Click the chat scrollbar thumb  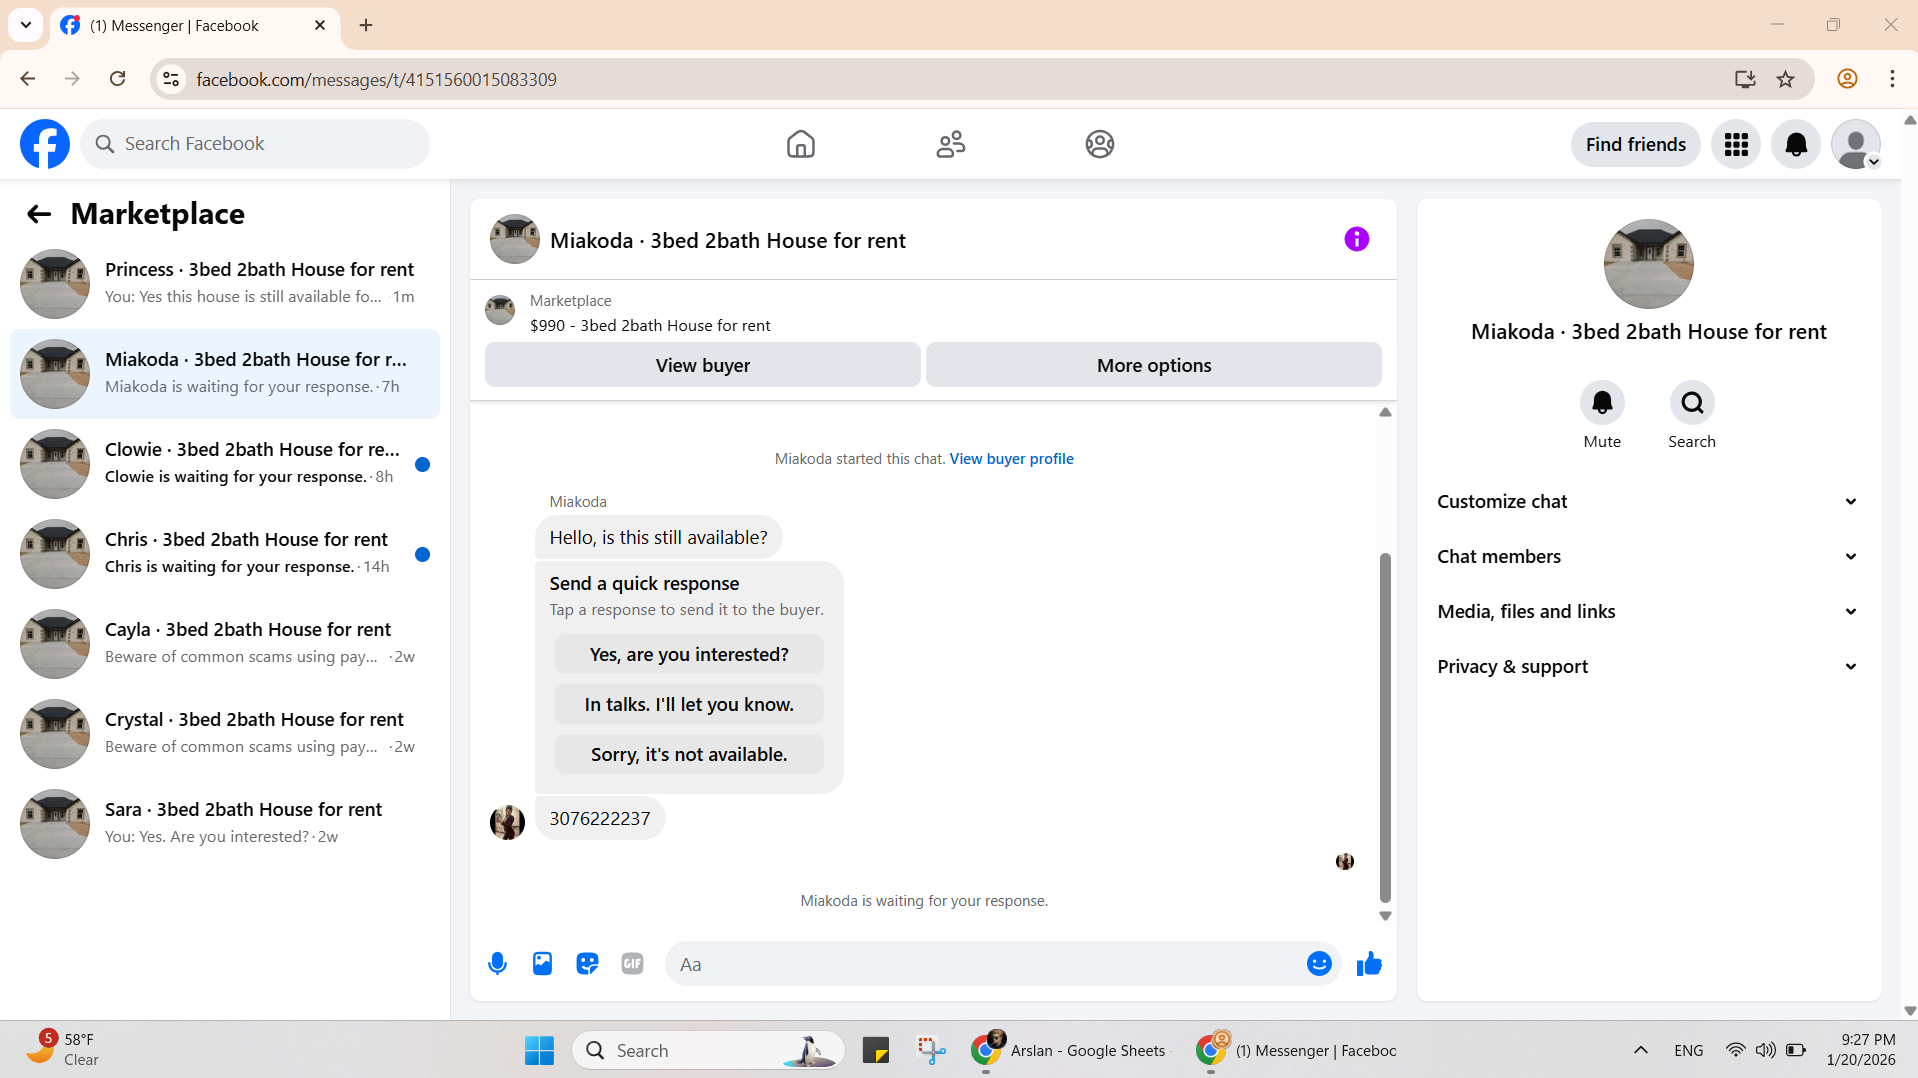(1385, 727)
